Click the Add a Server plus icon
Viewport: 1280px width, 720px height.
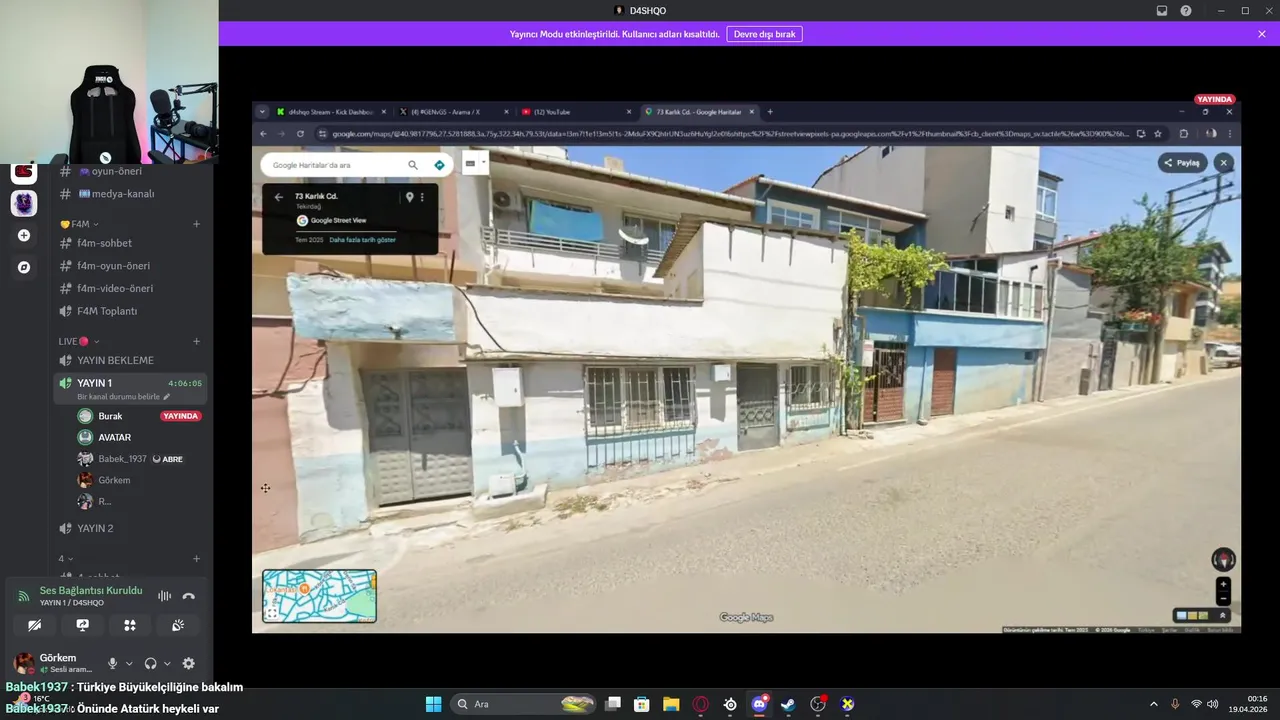pyautogui.click(x=24, y=236)
